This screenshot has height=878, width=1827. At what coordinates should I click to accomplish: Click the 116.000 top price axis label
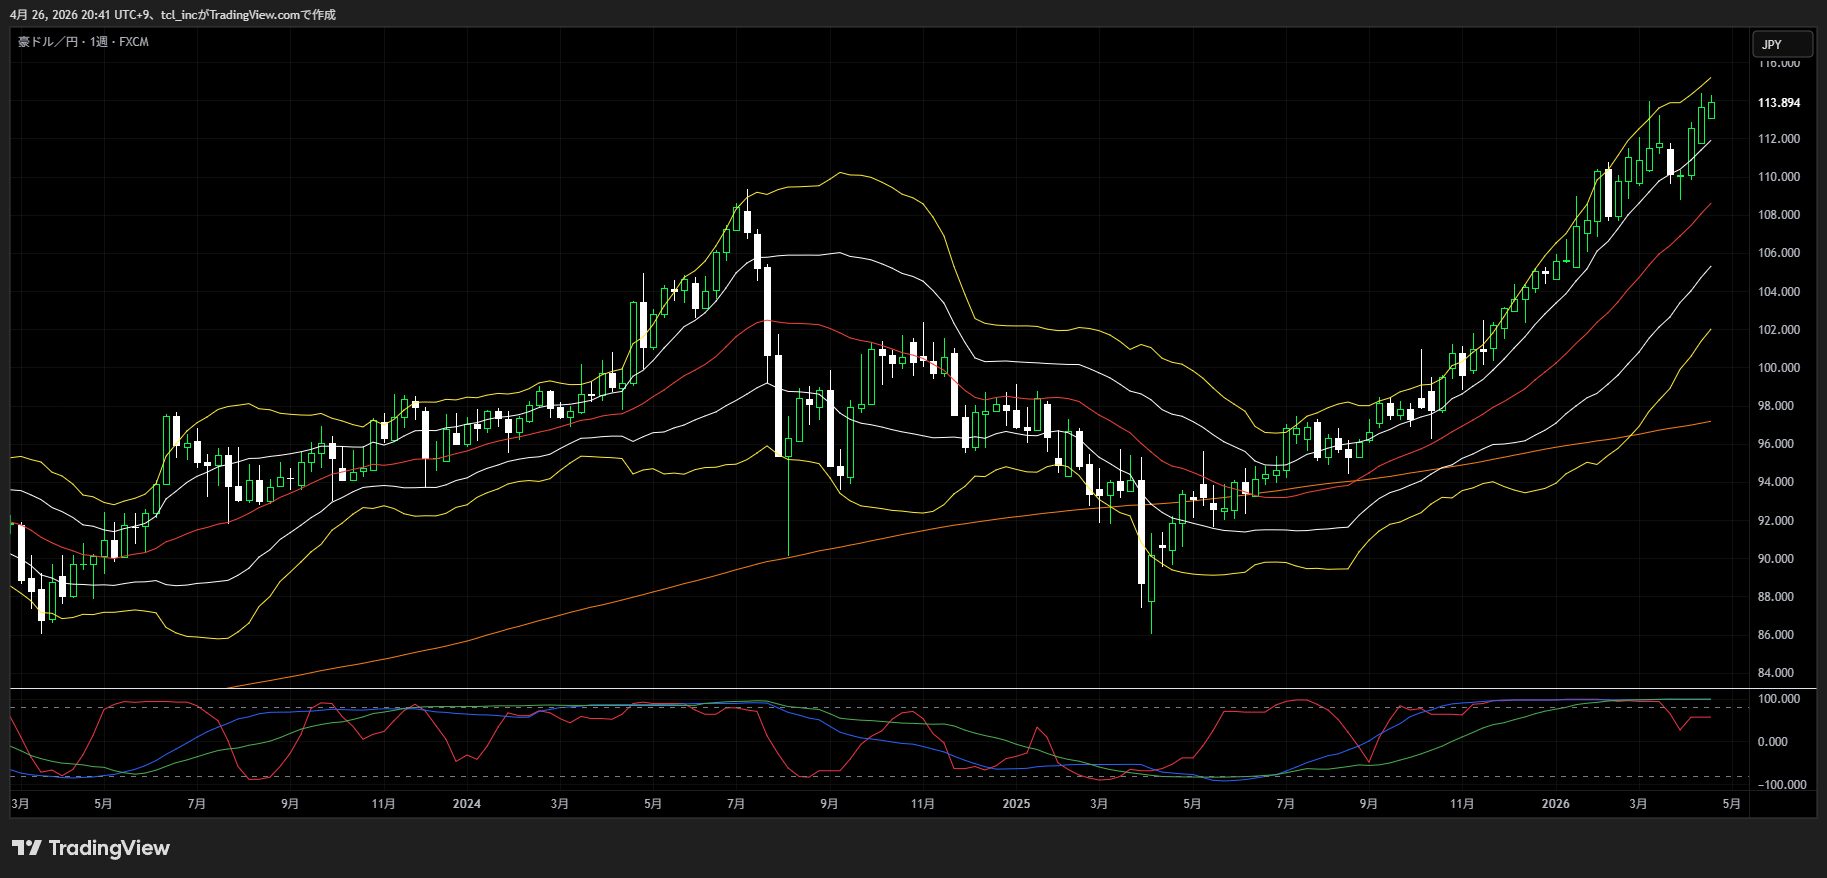[x=1778, y=63]
